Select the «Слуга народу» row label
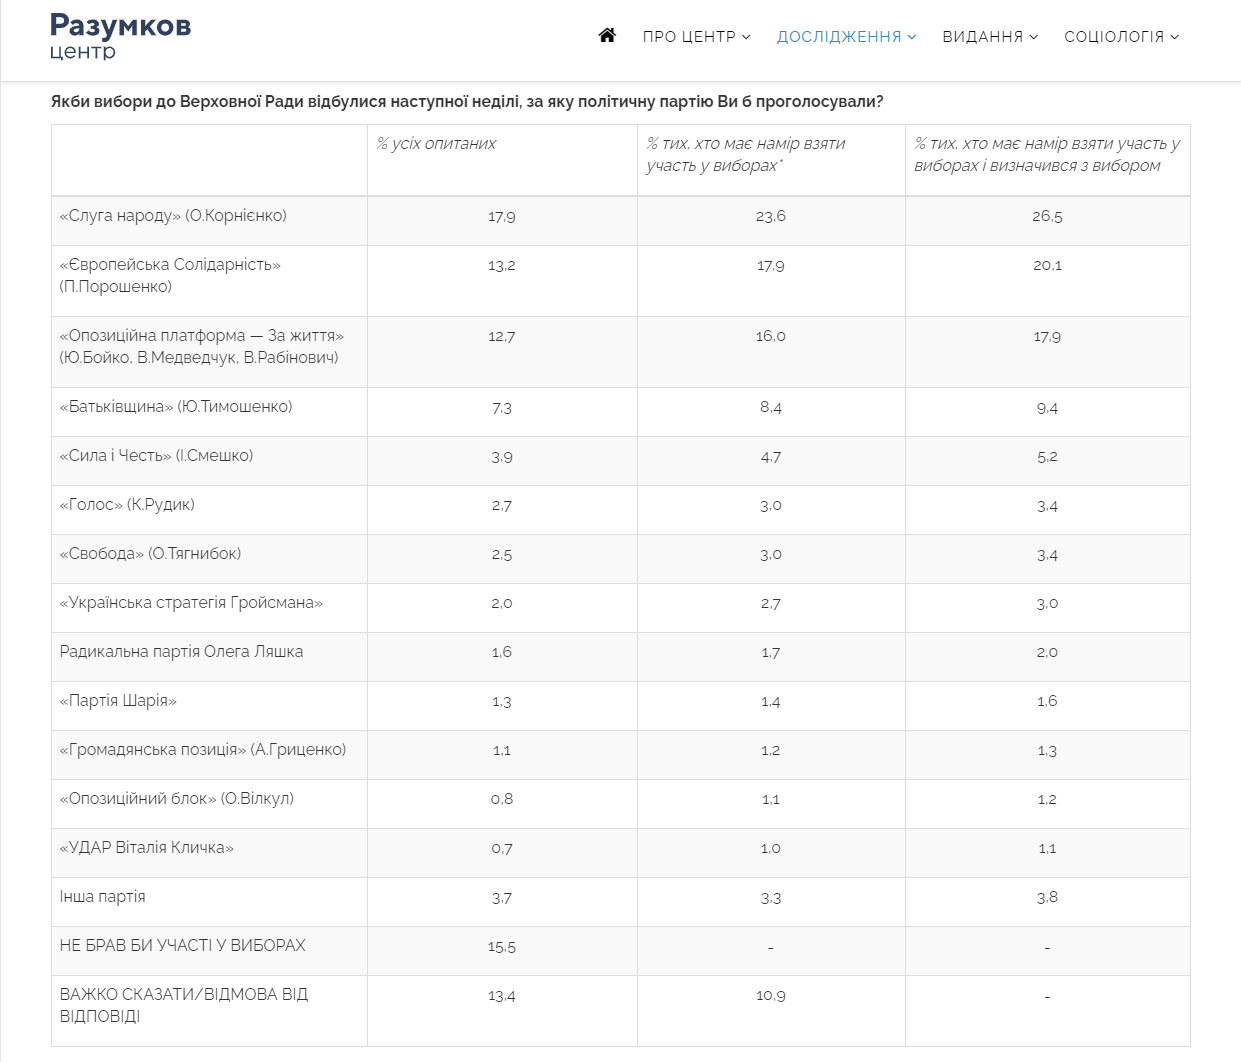The image size is (1241, 1062). tap(173, 216)
